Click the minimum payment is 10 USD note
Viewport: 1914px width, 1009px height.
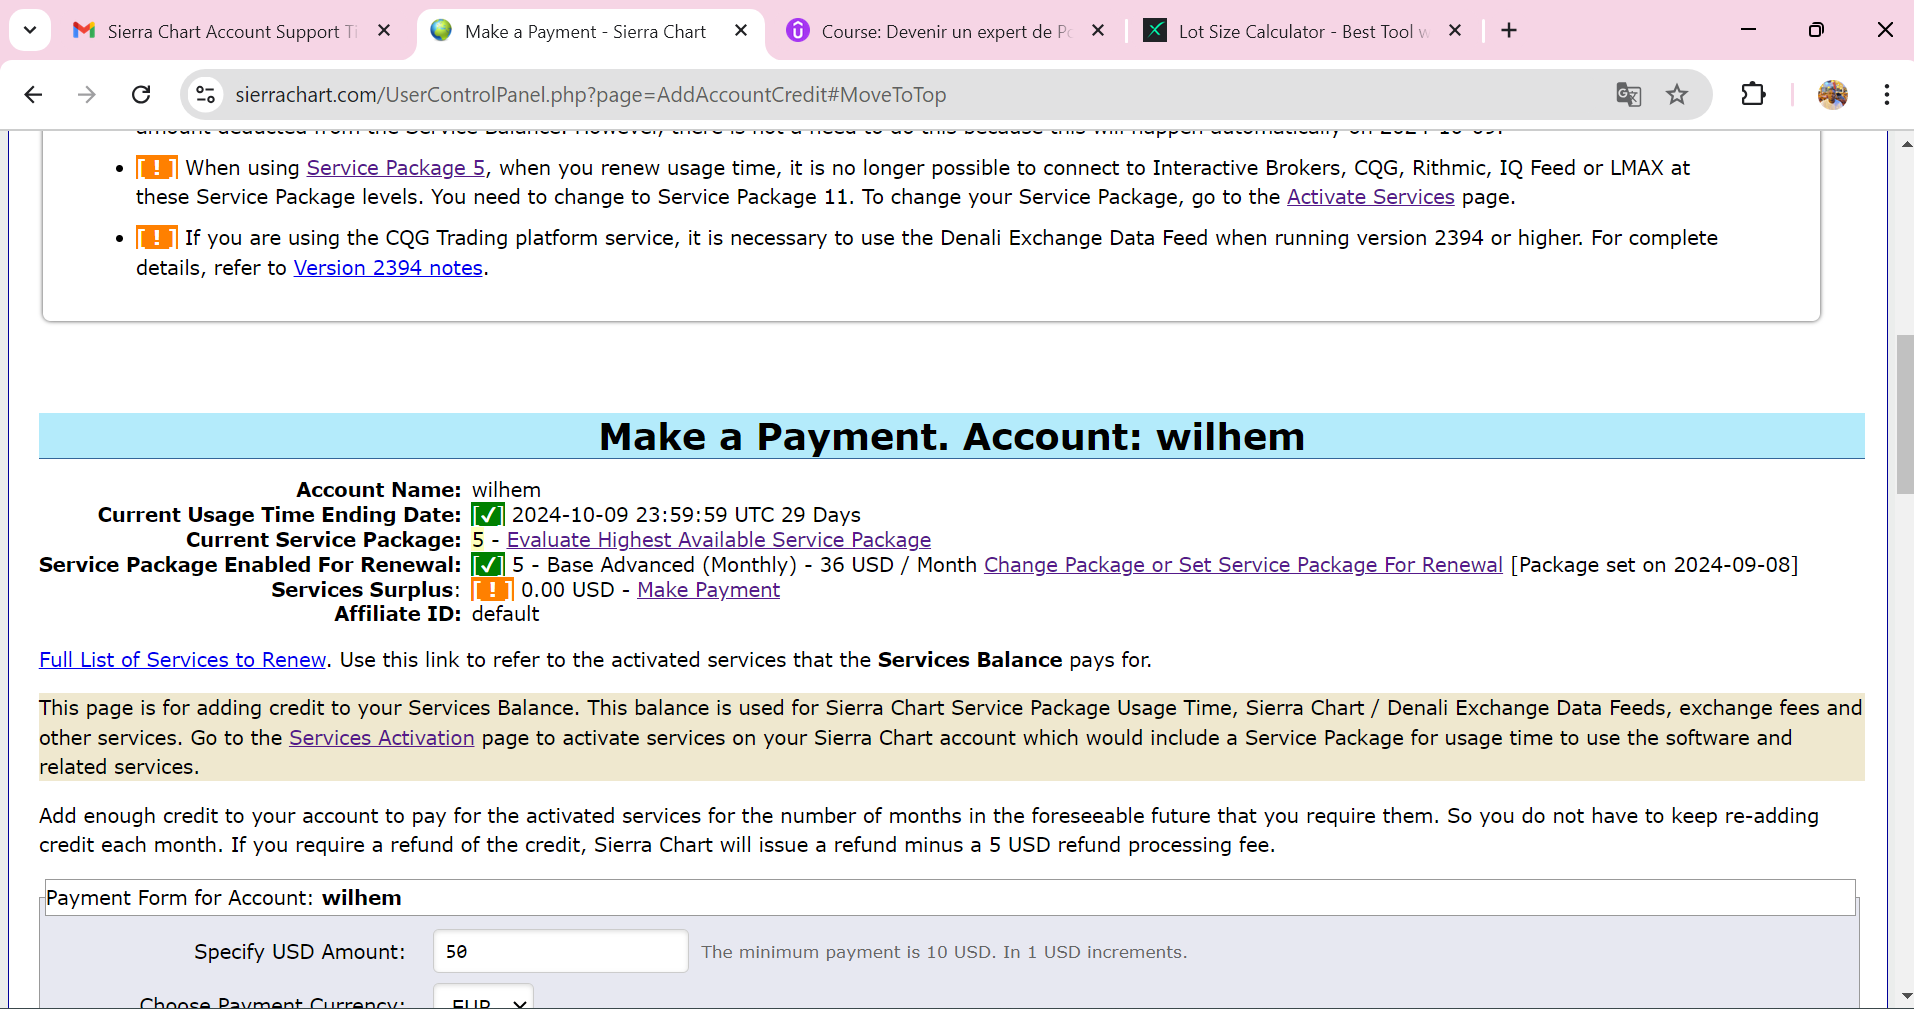[944, 952]
